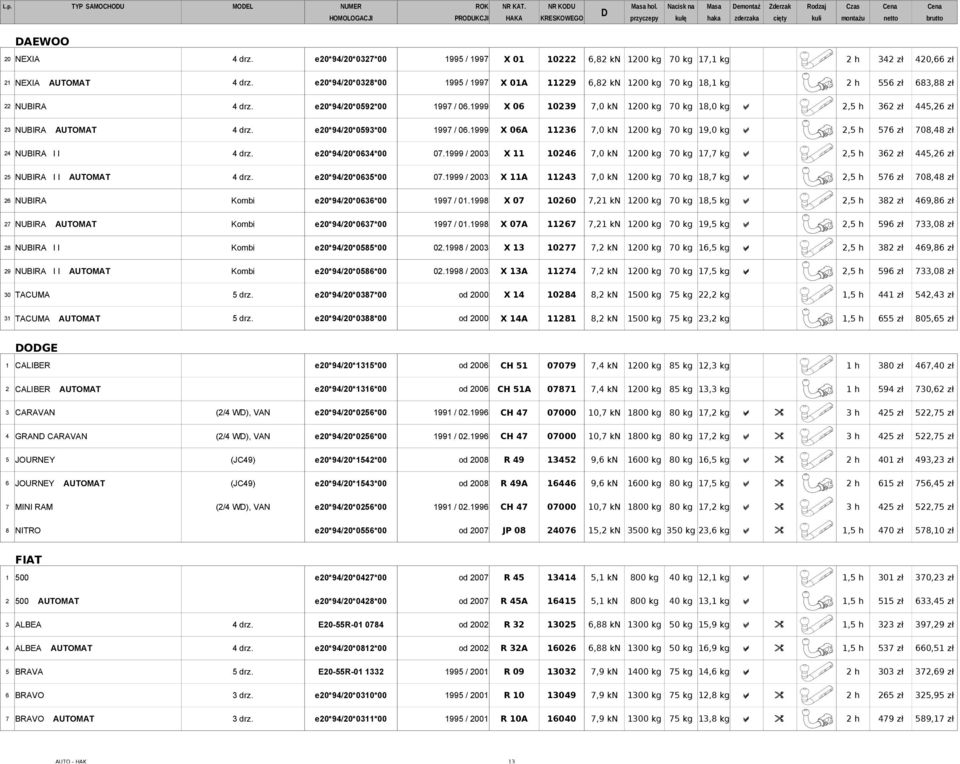The width and height of the screenshot is (960, 764).
Task: Click the GRAND CARAVAN car name
Action: click(51, 436)
